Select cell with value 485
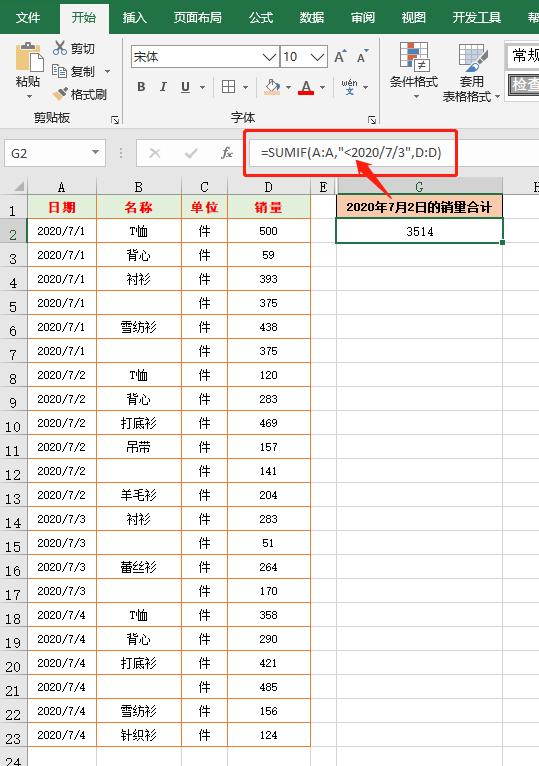 [x=269, y=687]
